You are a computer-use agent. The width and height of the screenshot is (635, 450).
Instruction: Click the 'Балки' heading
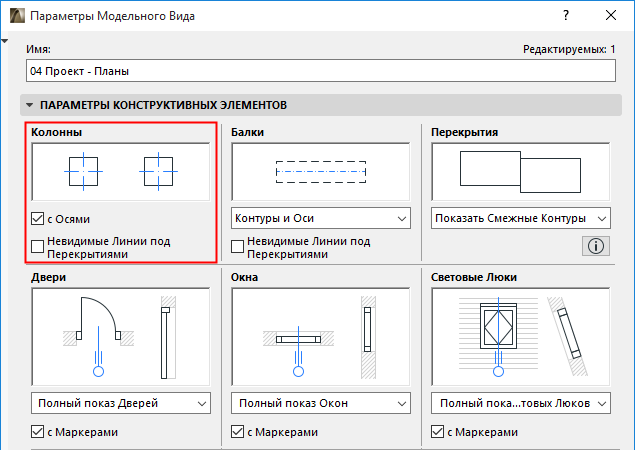(x=247, y=132)
